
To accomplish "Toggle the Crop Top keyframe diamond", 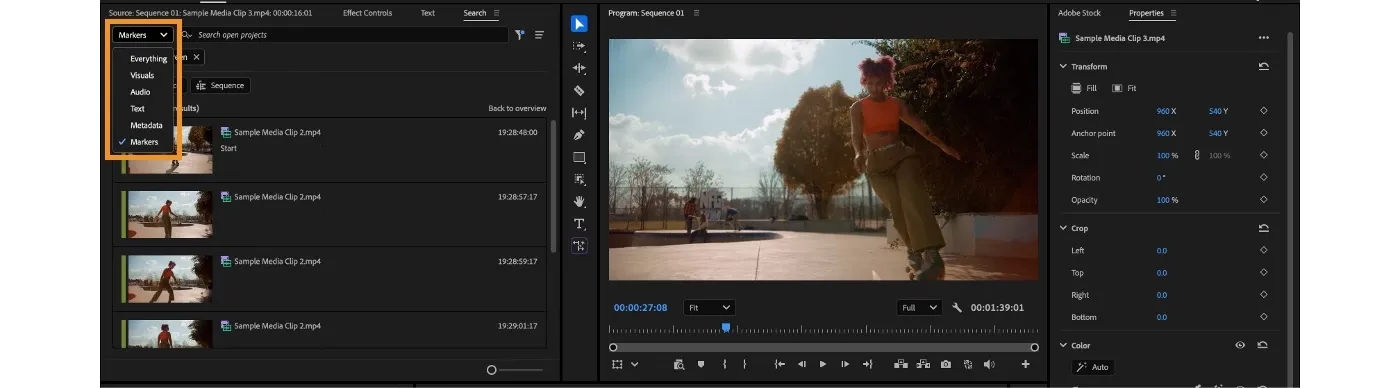I will click(1264, 272).
